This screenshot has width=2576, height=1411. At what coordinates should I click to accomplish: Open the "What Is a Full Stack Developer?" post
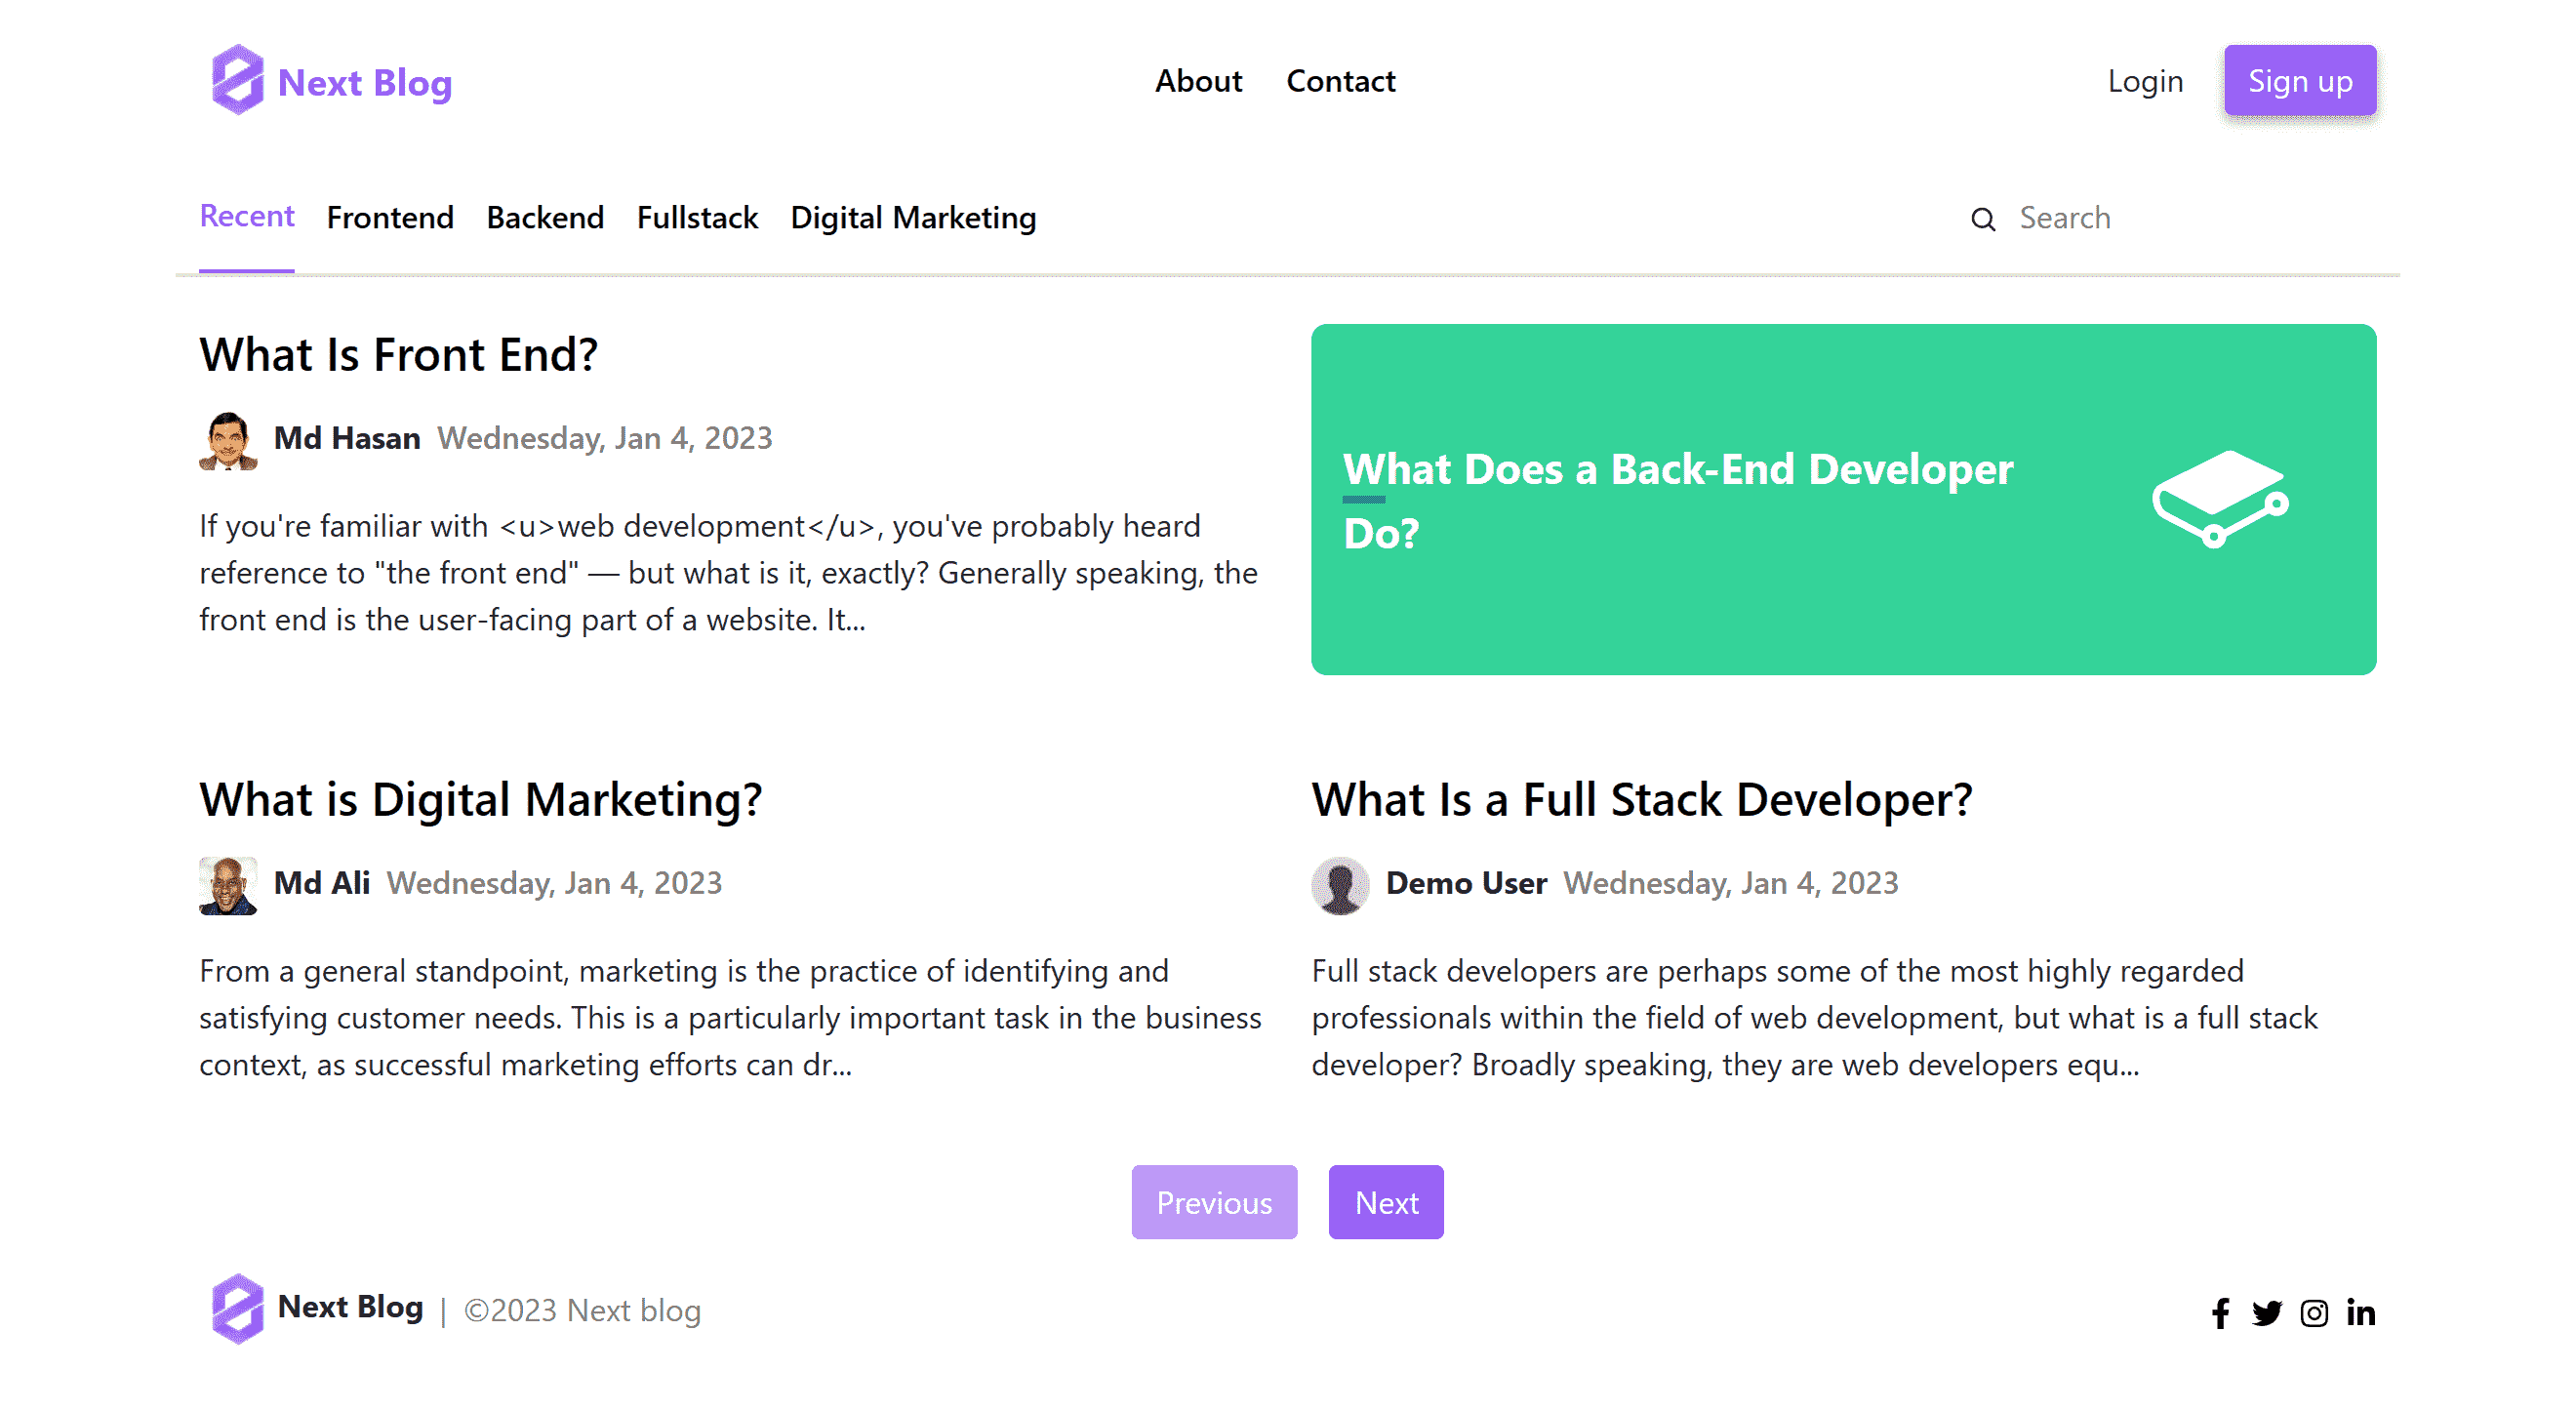[1642, 800]
